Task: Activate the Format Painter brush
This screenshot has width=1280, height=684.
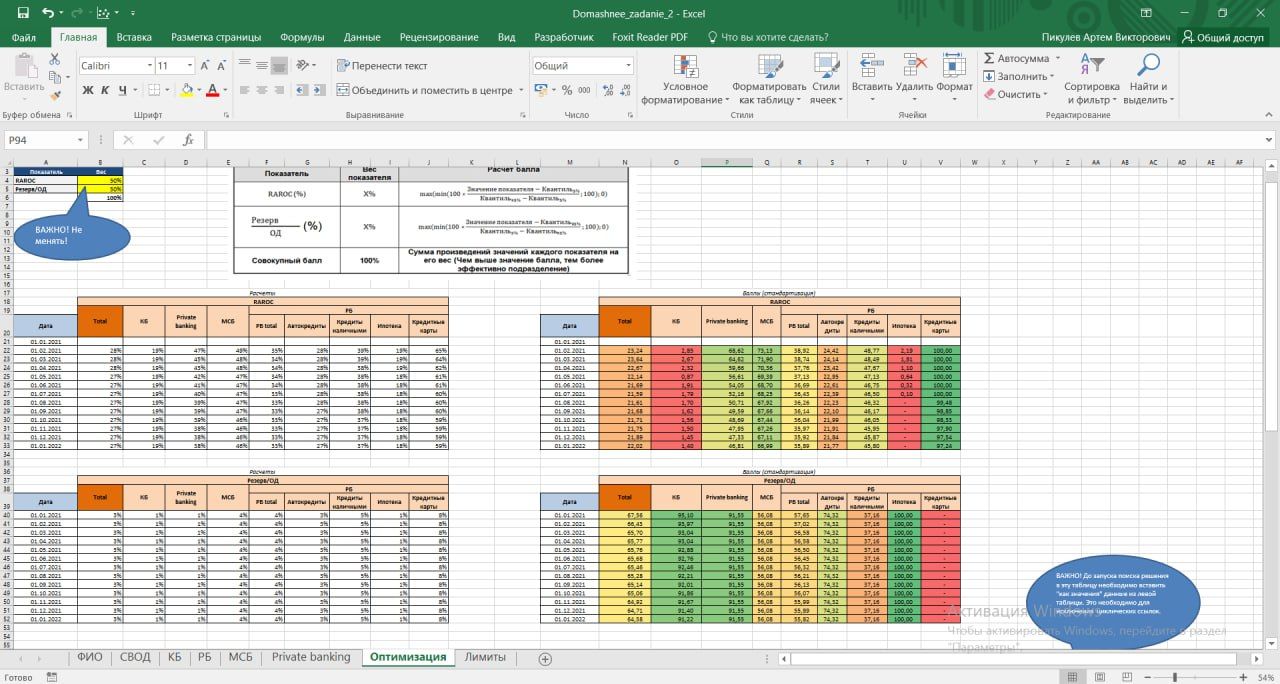Action: pyautogui.click(x=55, y=96)
